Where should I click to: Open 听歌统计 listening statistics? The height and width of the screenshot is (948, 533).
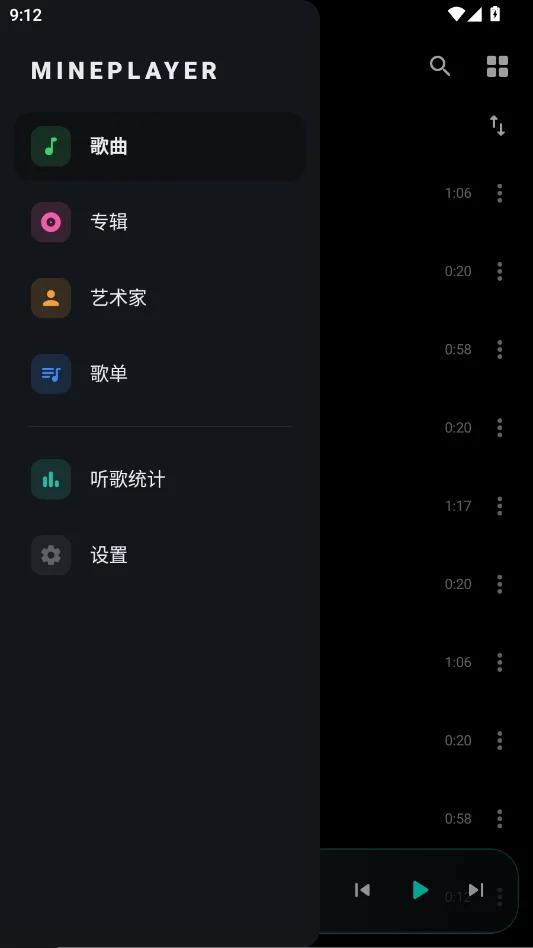(x=160, y=479)
